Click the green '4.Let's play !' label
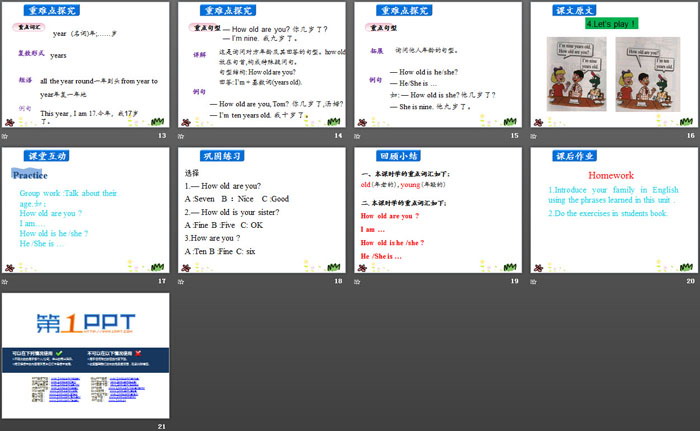This screenshot has height=431, width=700. 612,24
